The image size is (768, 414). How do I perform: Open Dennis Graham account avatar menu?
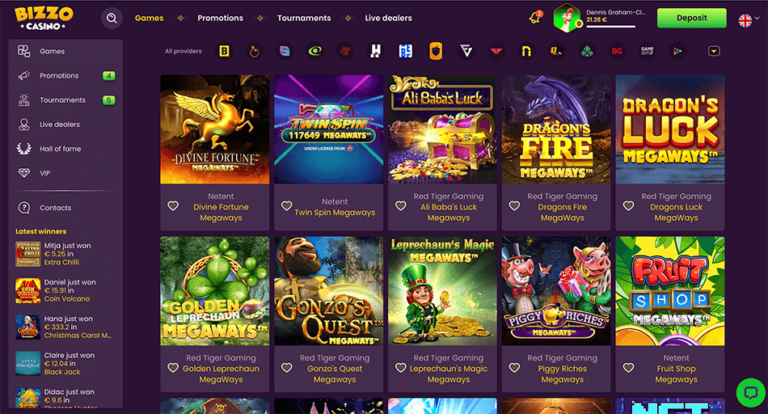(x=567, y=18)
